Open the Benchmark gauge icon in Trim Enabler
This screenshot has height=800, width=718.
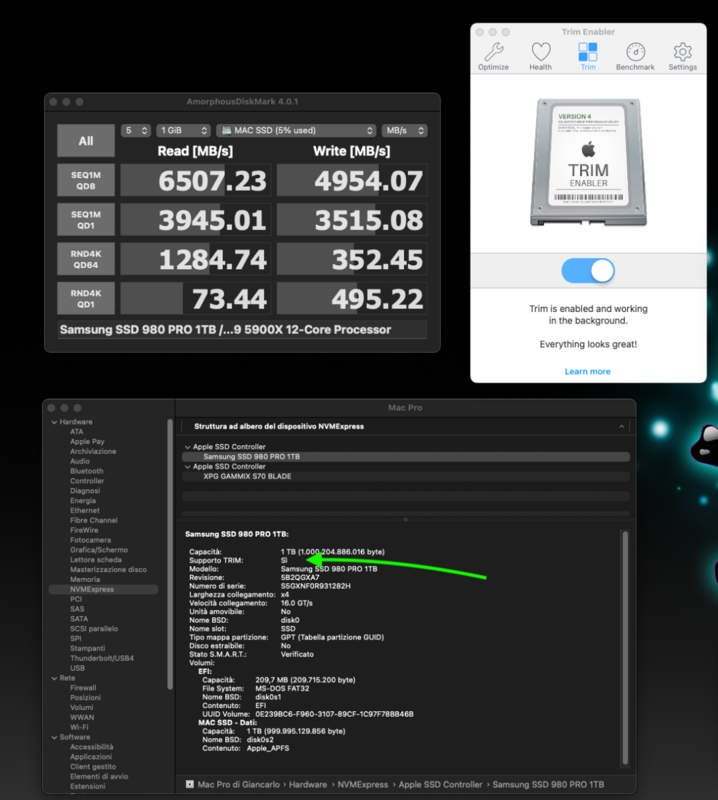[635, 52]
